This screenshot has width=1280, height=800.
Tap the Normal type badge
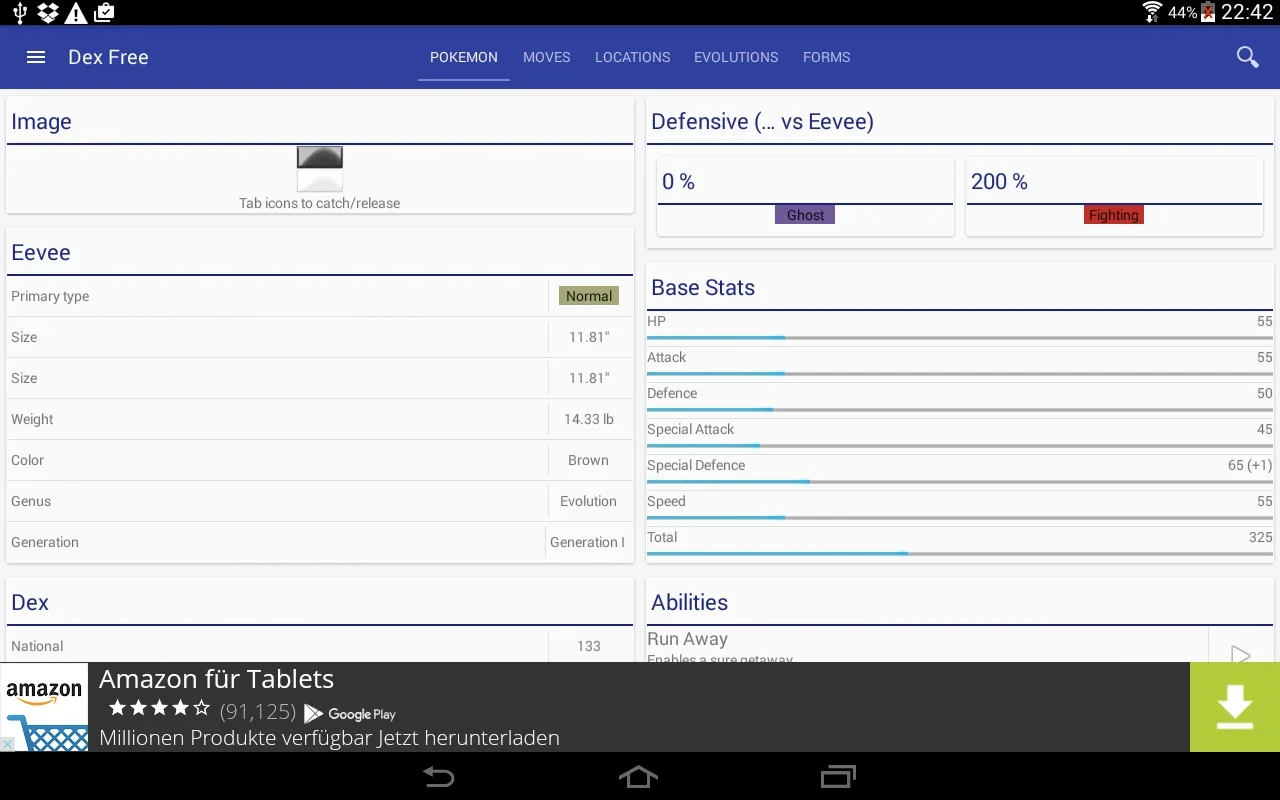click(589, 296)
